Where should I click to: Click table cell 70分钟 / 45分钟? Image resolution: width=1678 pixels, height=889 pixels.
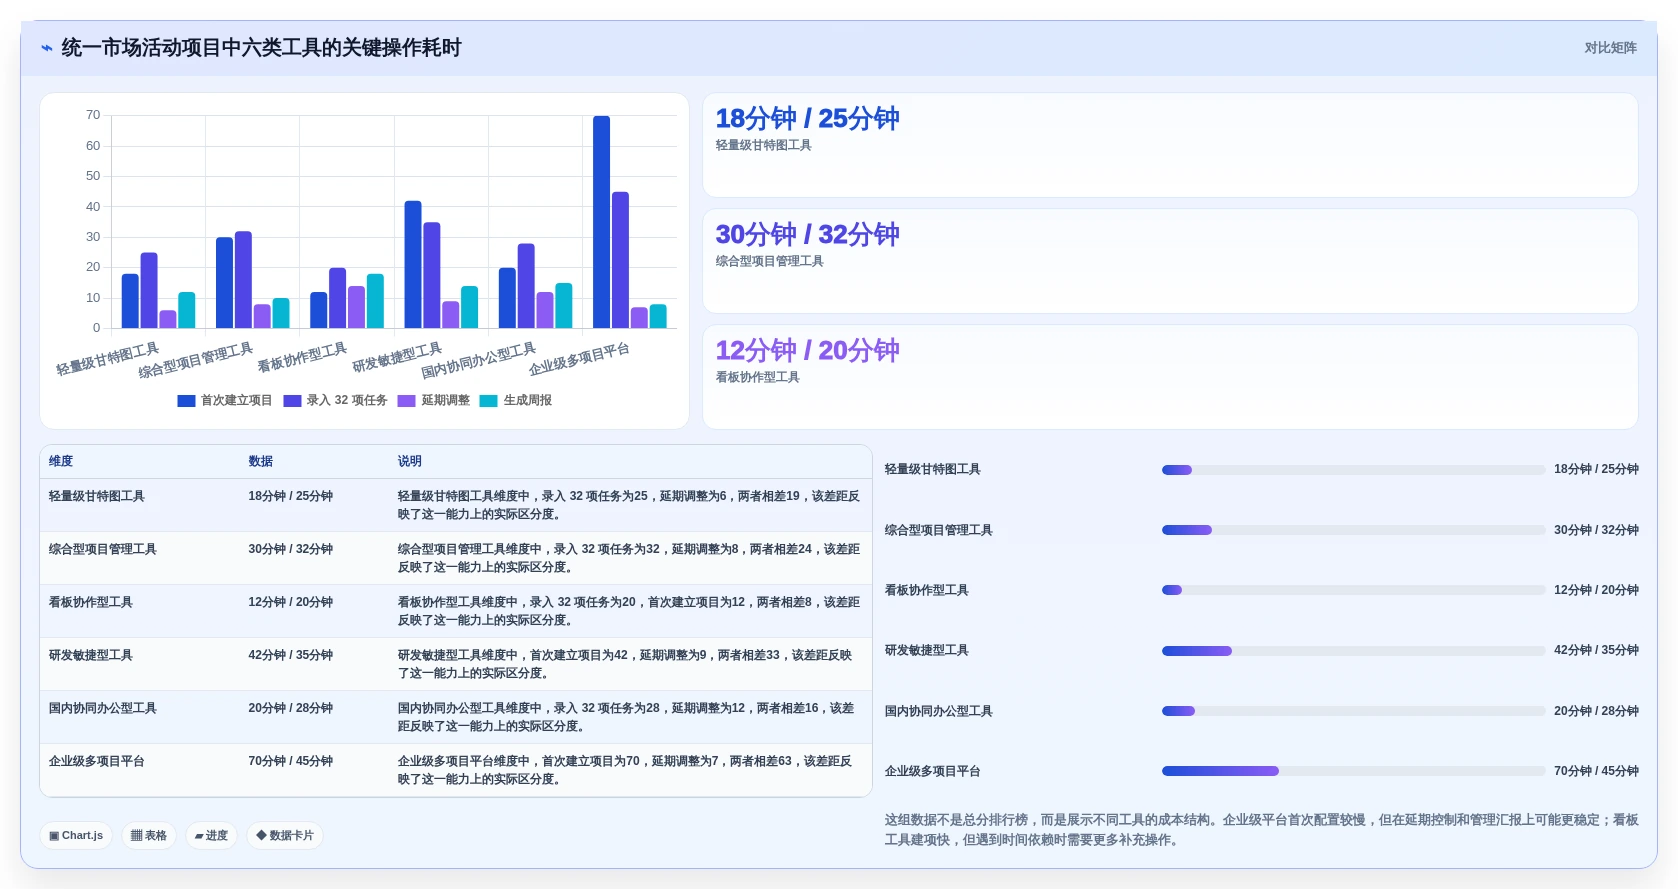pos(291,761)
